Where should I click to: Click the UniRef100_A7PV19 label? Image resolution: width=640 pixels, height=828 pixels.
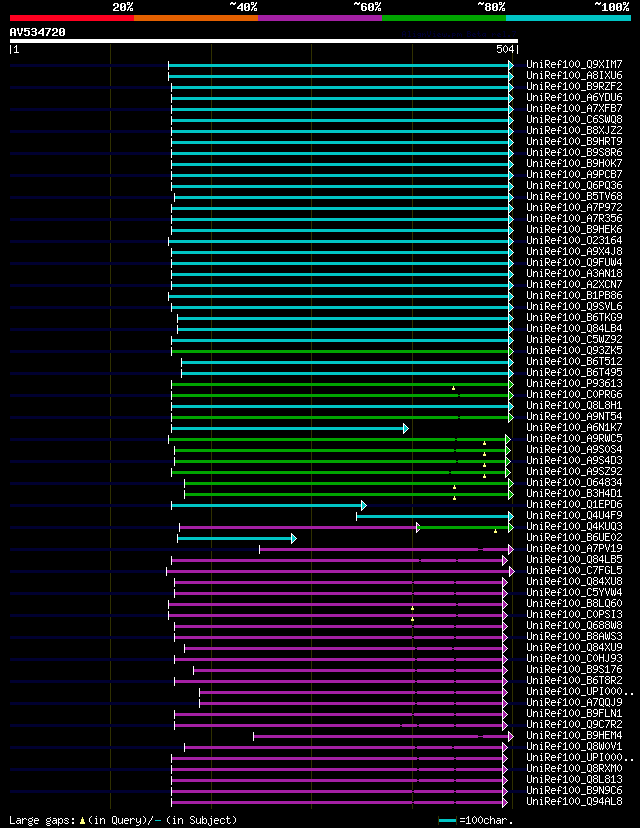(574, 549)
